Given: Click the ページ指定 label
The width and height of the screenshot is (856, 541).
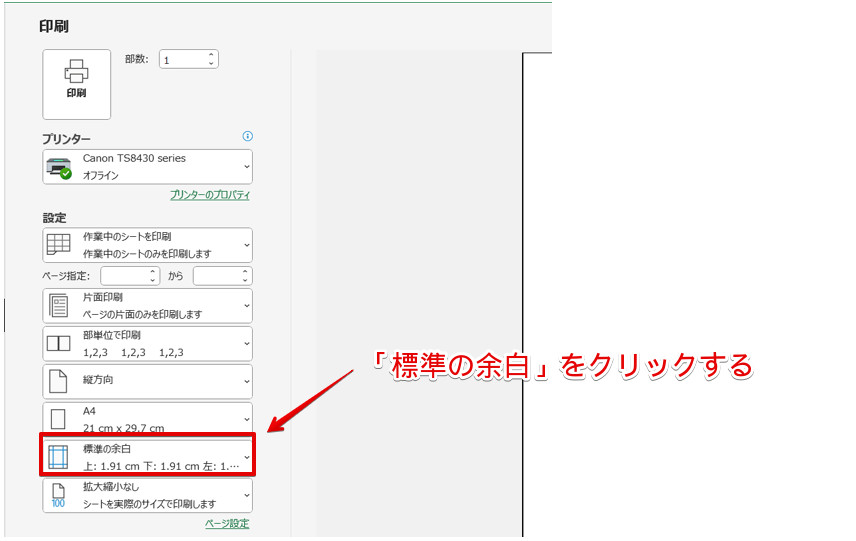Looking at the screenshot, I should pyautogui.click(x=66, y=276).
